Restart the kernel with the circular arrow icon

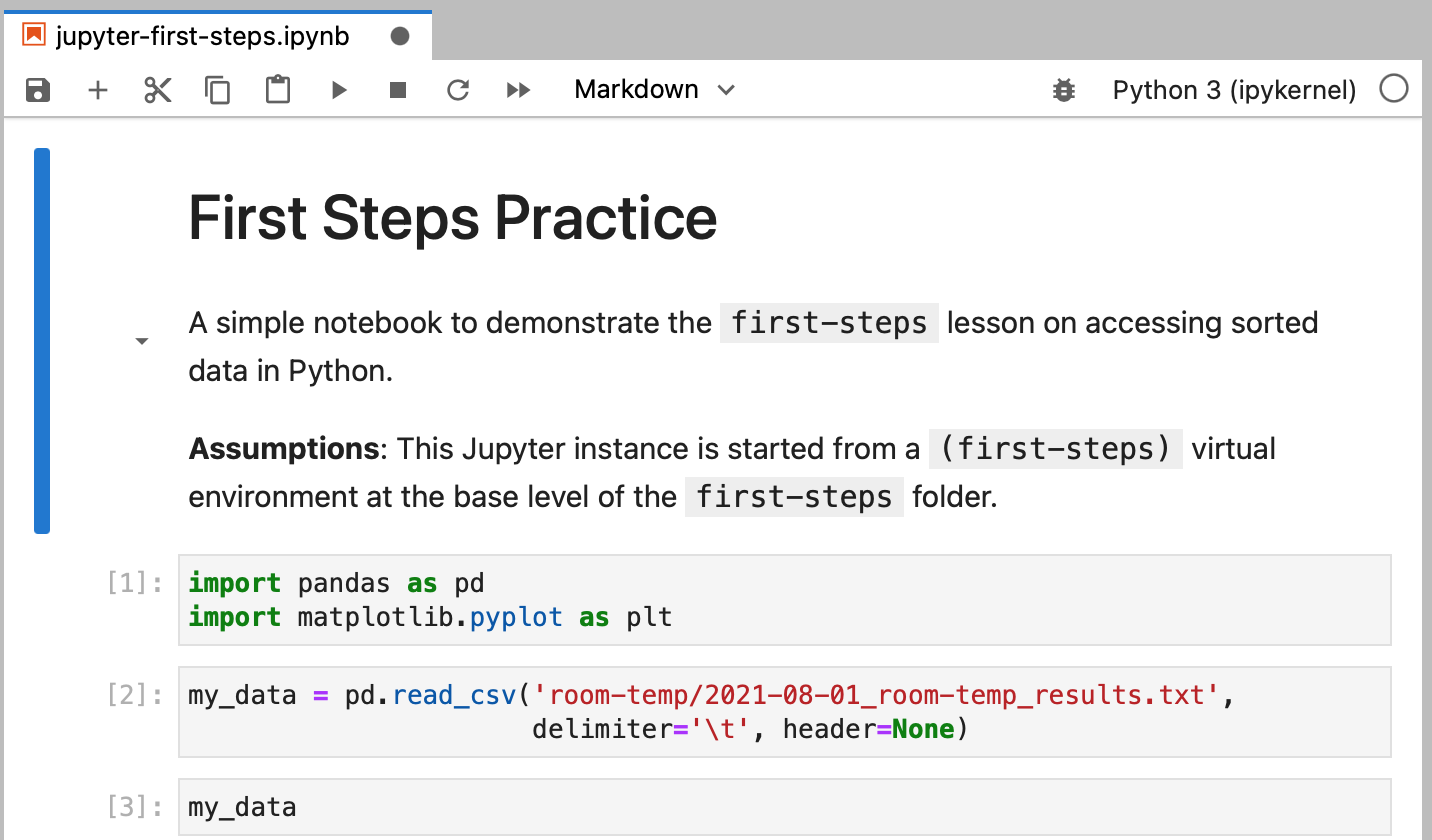pyautogui.click(x=458, y=90)
